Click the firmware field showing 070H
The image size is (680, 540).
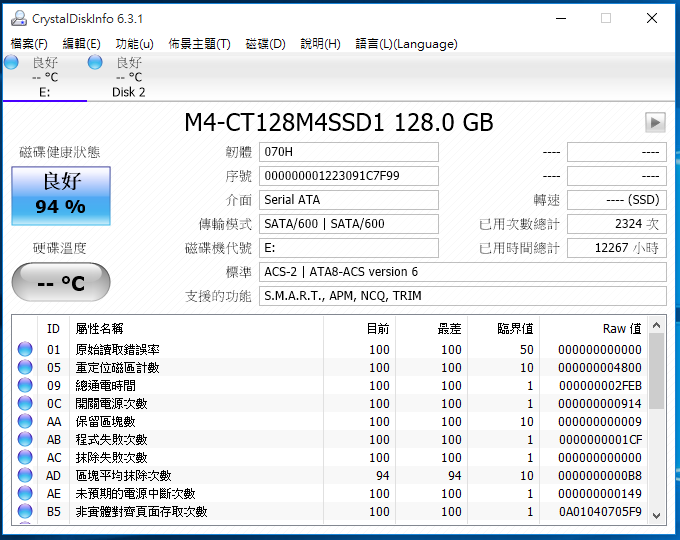pos(349,152)
